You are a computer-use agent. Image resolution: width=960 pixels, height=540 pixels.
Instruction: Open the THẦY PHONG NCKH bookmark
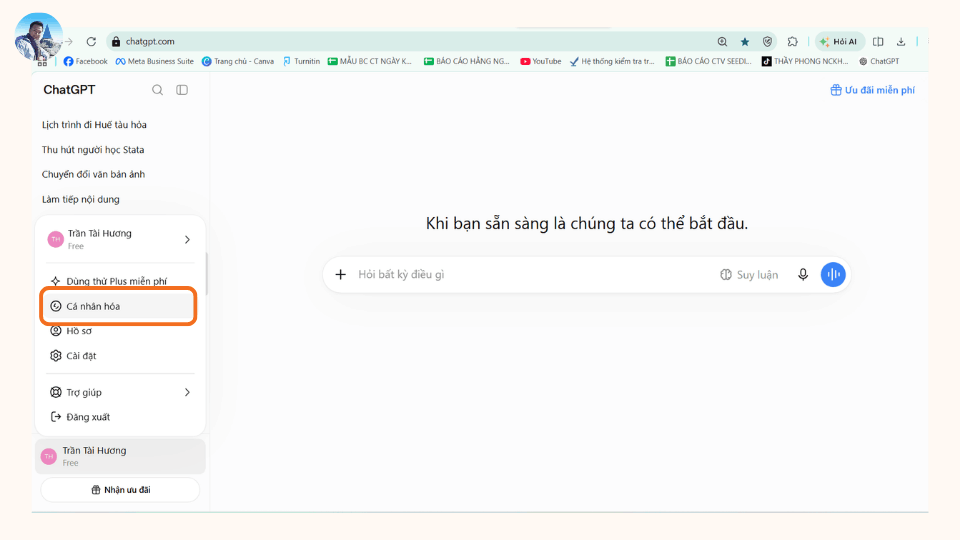[805, 61]
